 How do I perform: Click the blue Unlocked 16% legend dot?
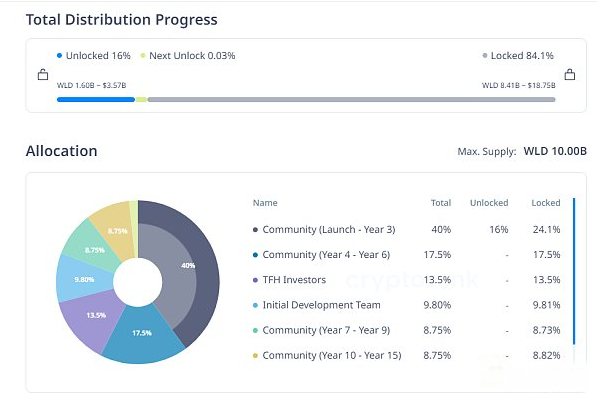(59, 56)
